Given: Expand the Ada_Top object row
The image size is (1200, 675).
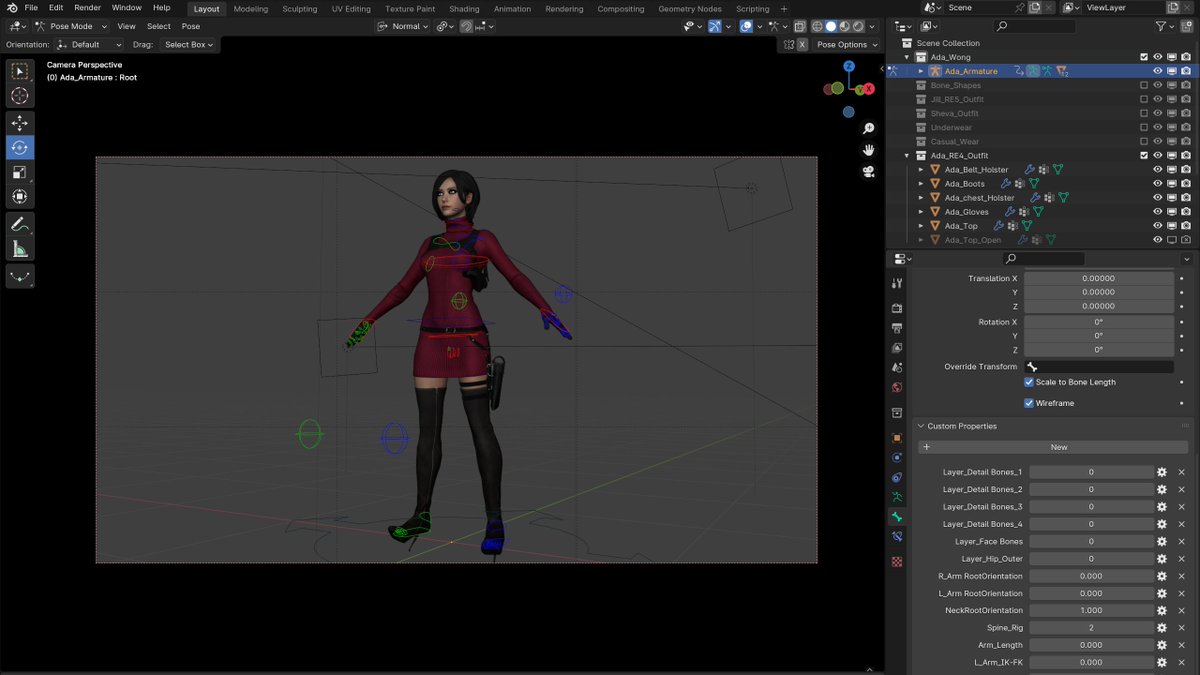Looking at the screenshot, I should [x=921, y=226].
